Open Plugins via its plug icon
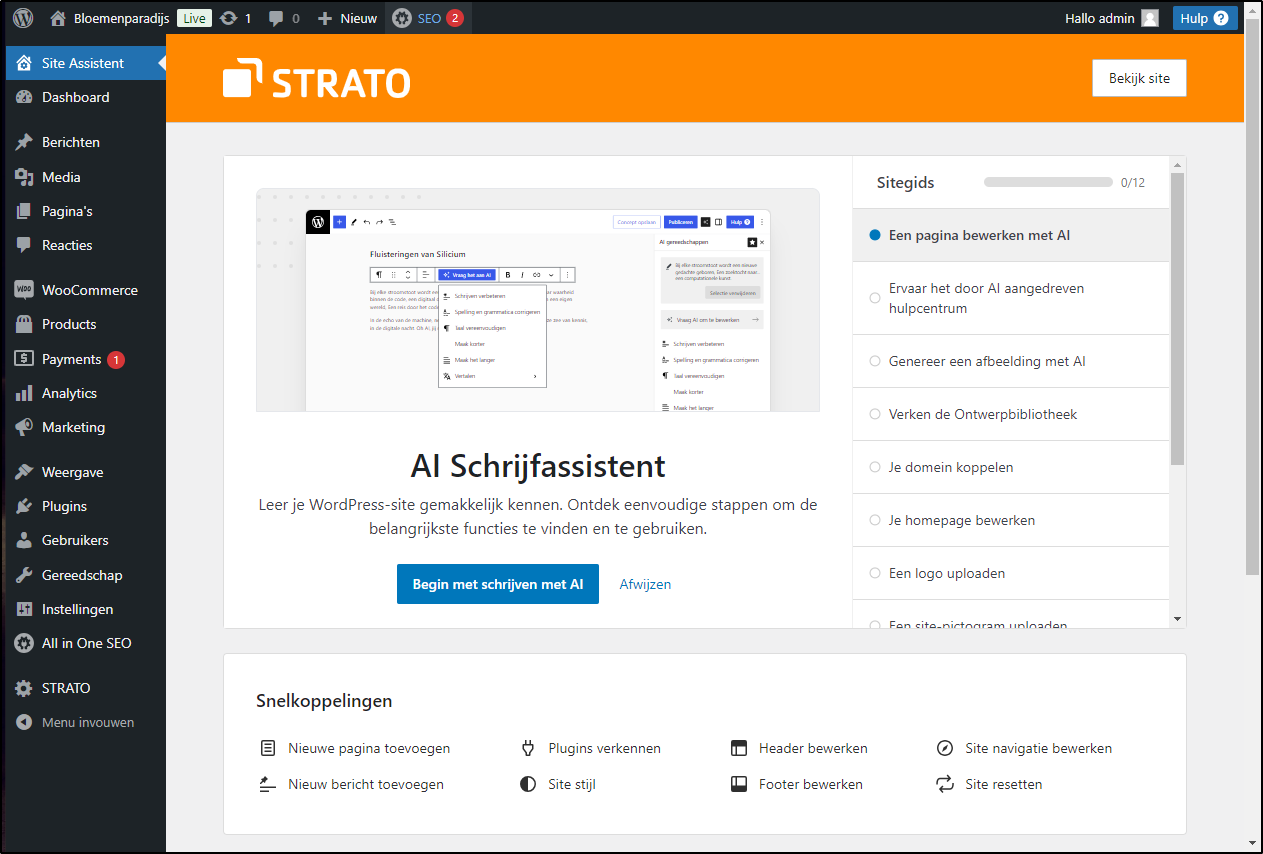This screenshot has height=854, width=1263. (x=25, y=505)
